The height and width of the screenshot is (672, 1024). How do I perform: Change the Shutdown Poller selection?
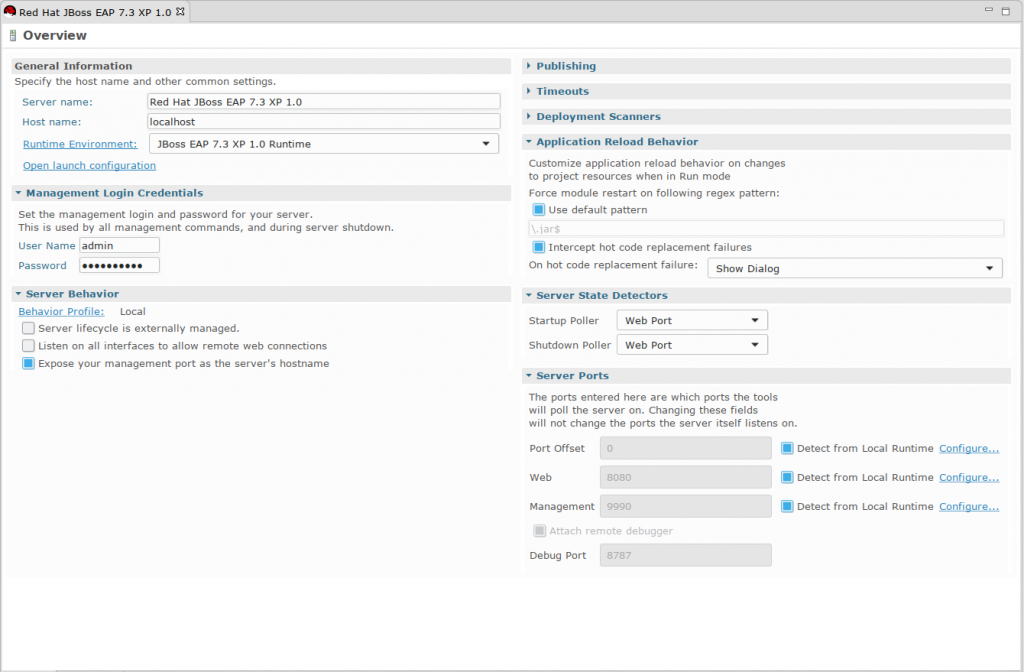click(x=756, y=345)
